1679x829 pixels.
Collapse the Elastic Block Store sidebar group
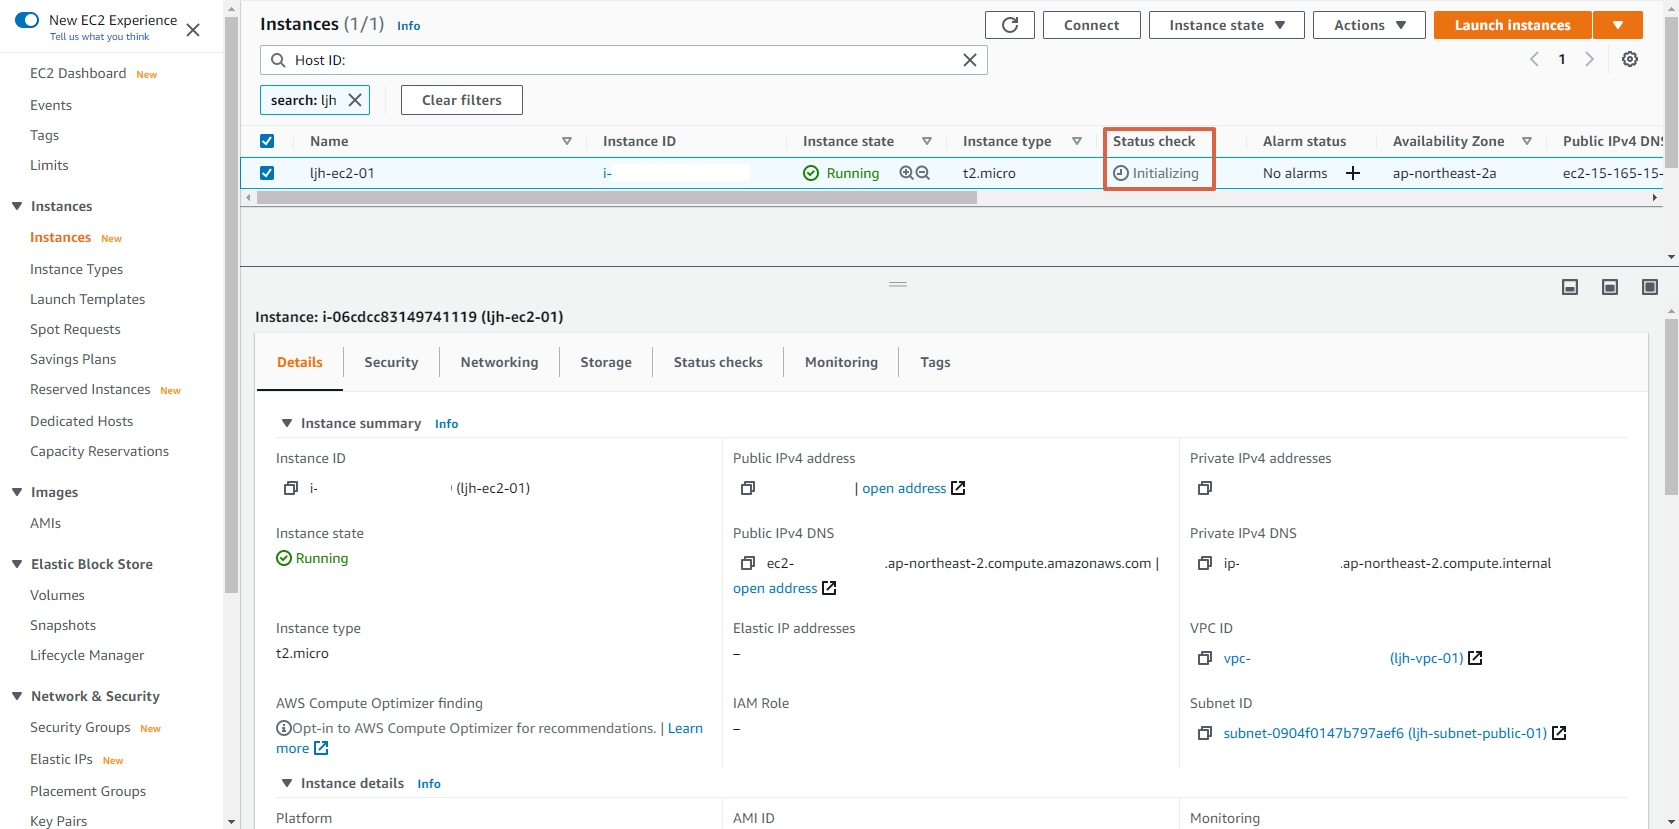click(x=17, y=564)
